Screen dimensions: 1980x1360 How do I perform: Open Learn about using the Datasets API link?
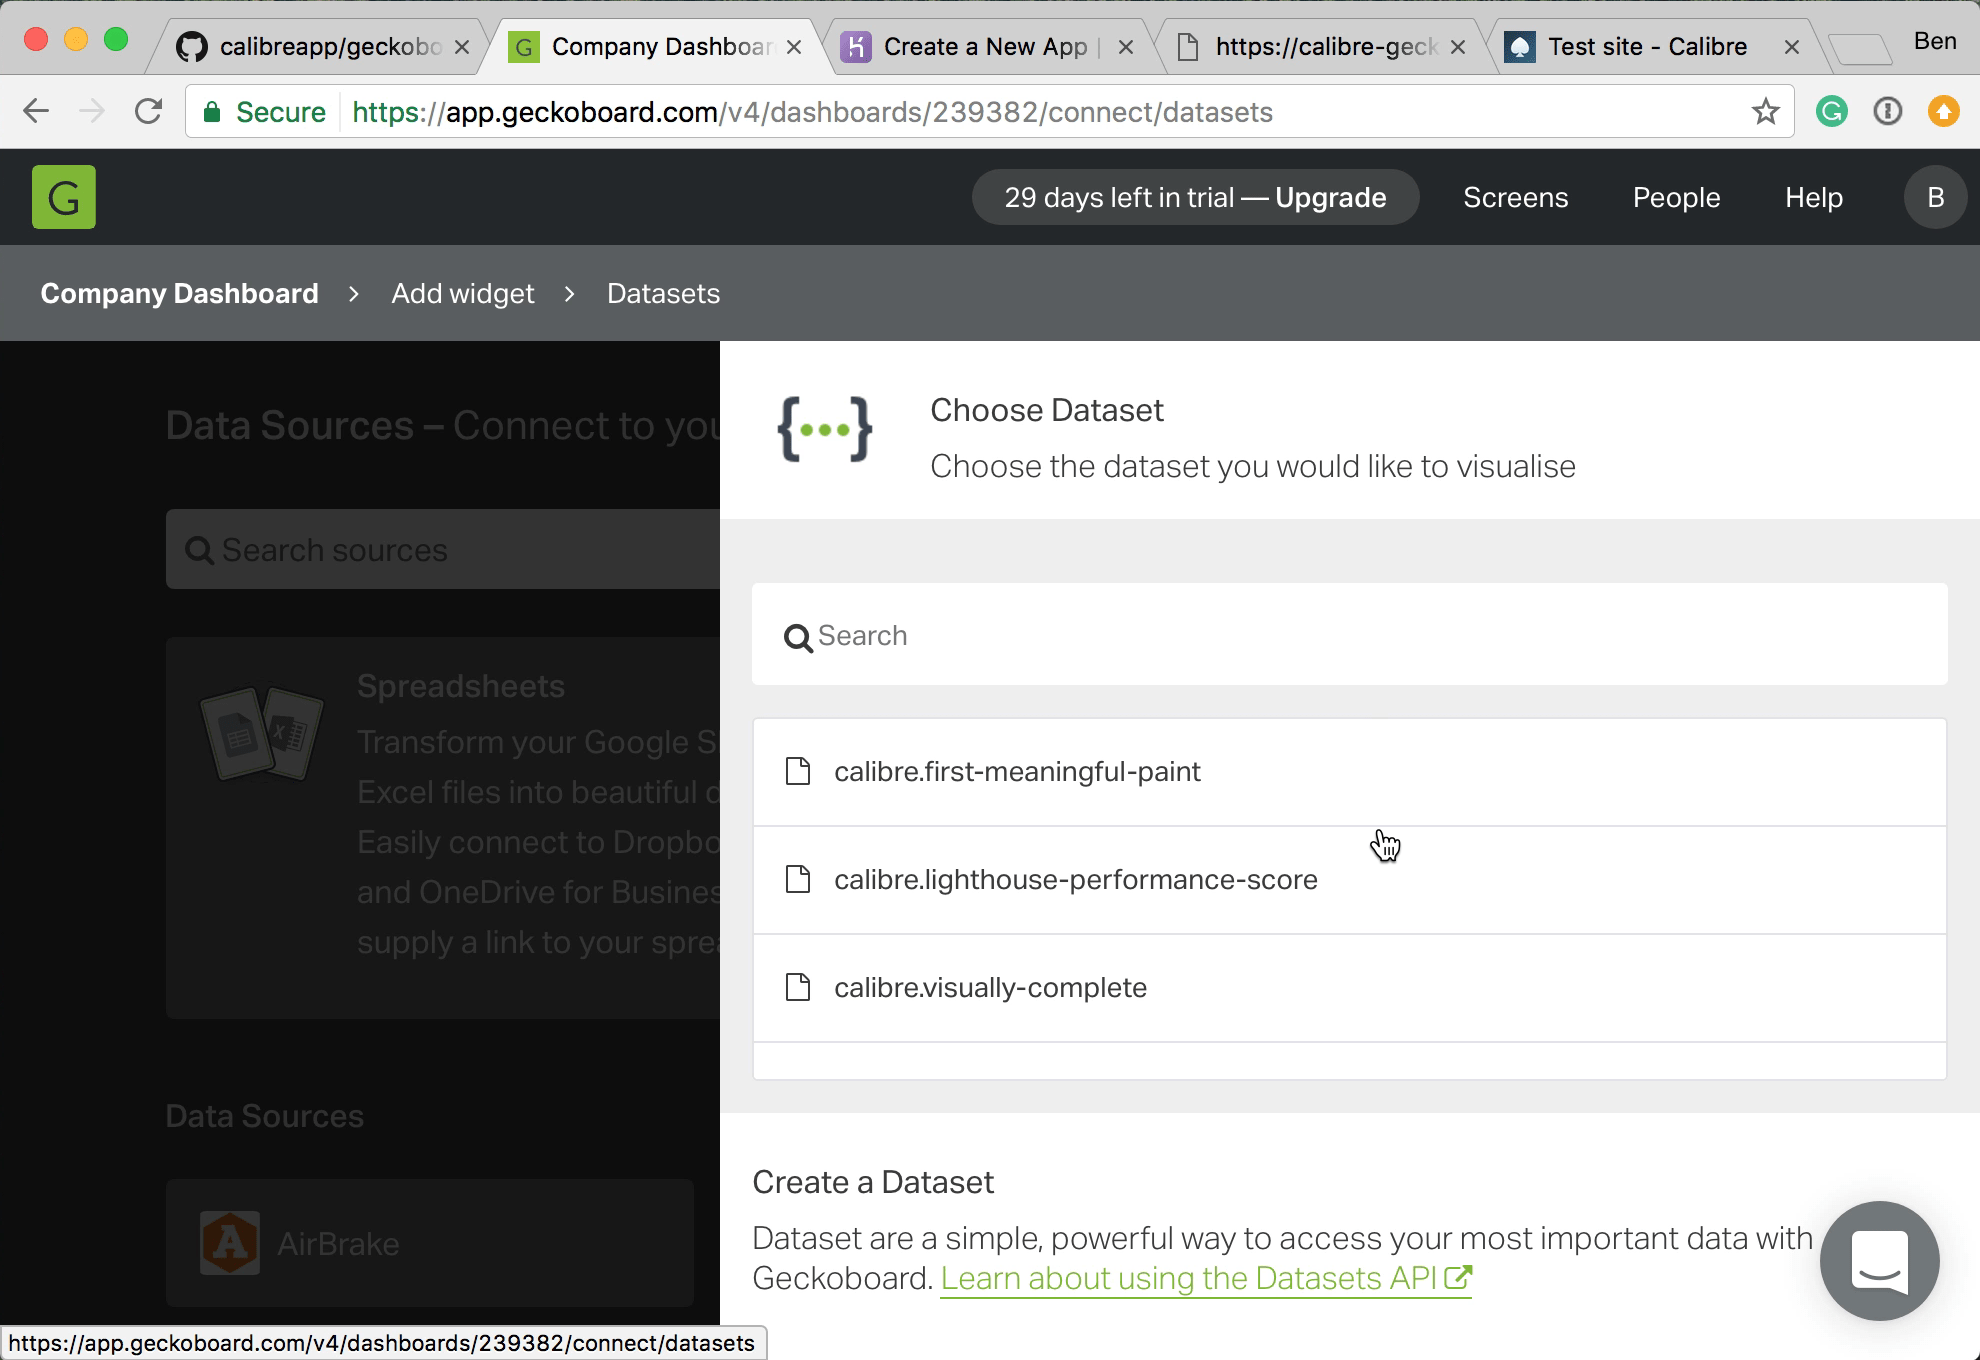[1206, 1279]
